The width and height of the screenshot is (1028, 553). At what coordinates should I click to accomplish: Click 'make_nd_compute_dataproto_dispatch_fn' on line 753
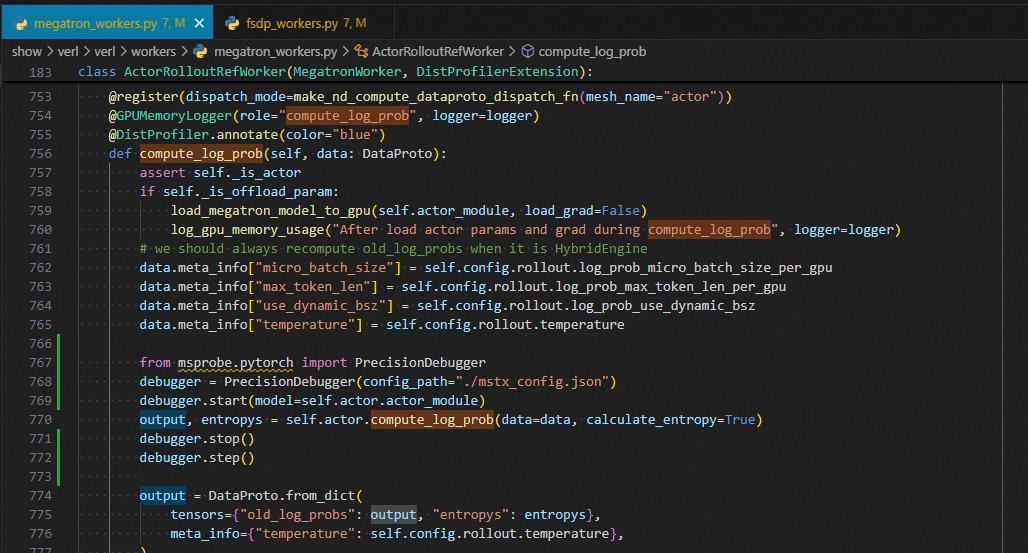(436, 96)
